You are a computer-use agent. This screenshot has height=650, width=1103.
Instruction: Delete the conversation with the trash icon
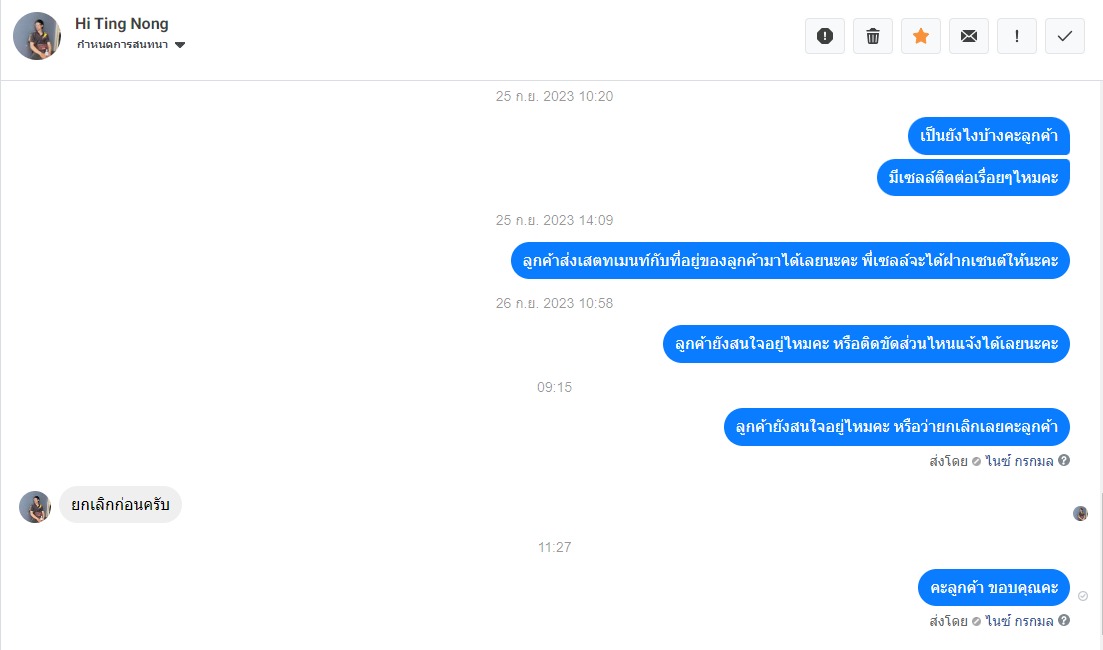point(872,36)
